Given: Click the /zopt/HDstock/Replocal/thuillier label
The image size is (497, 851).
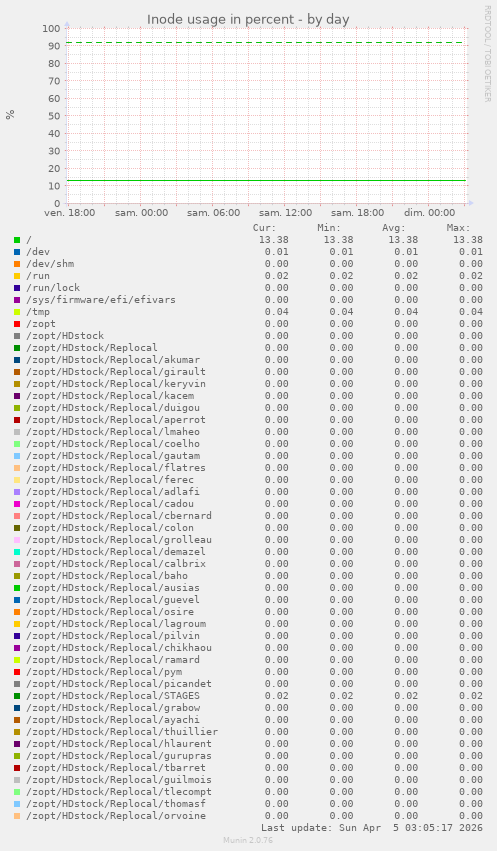Looking at the screenshot, I should coord(122,731).
